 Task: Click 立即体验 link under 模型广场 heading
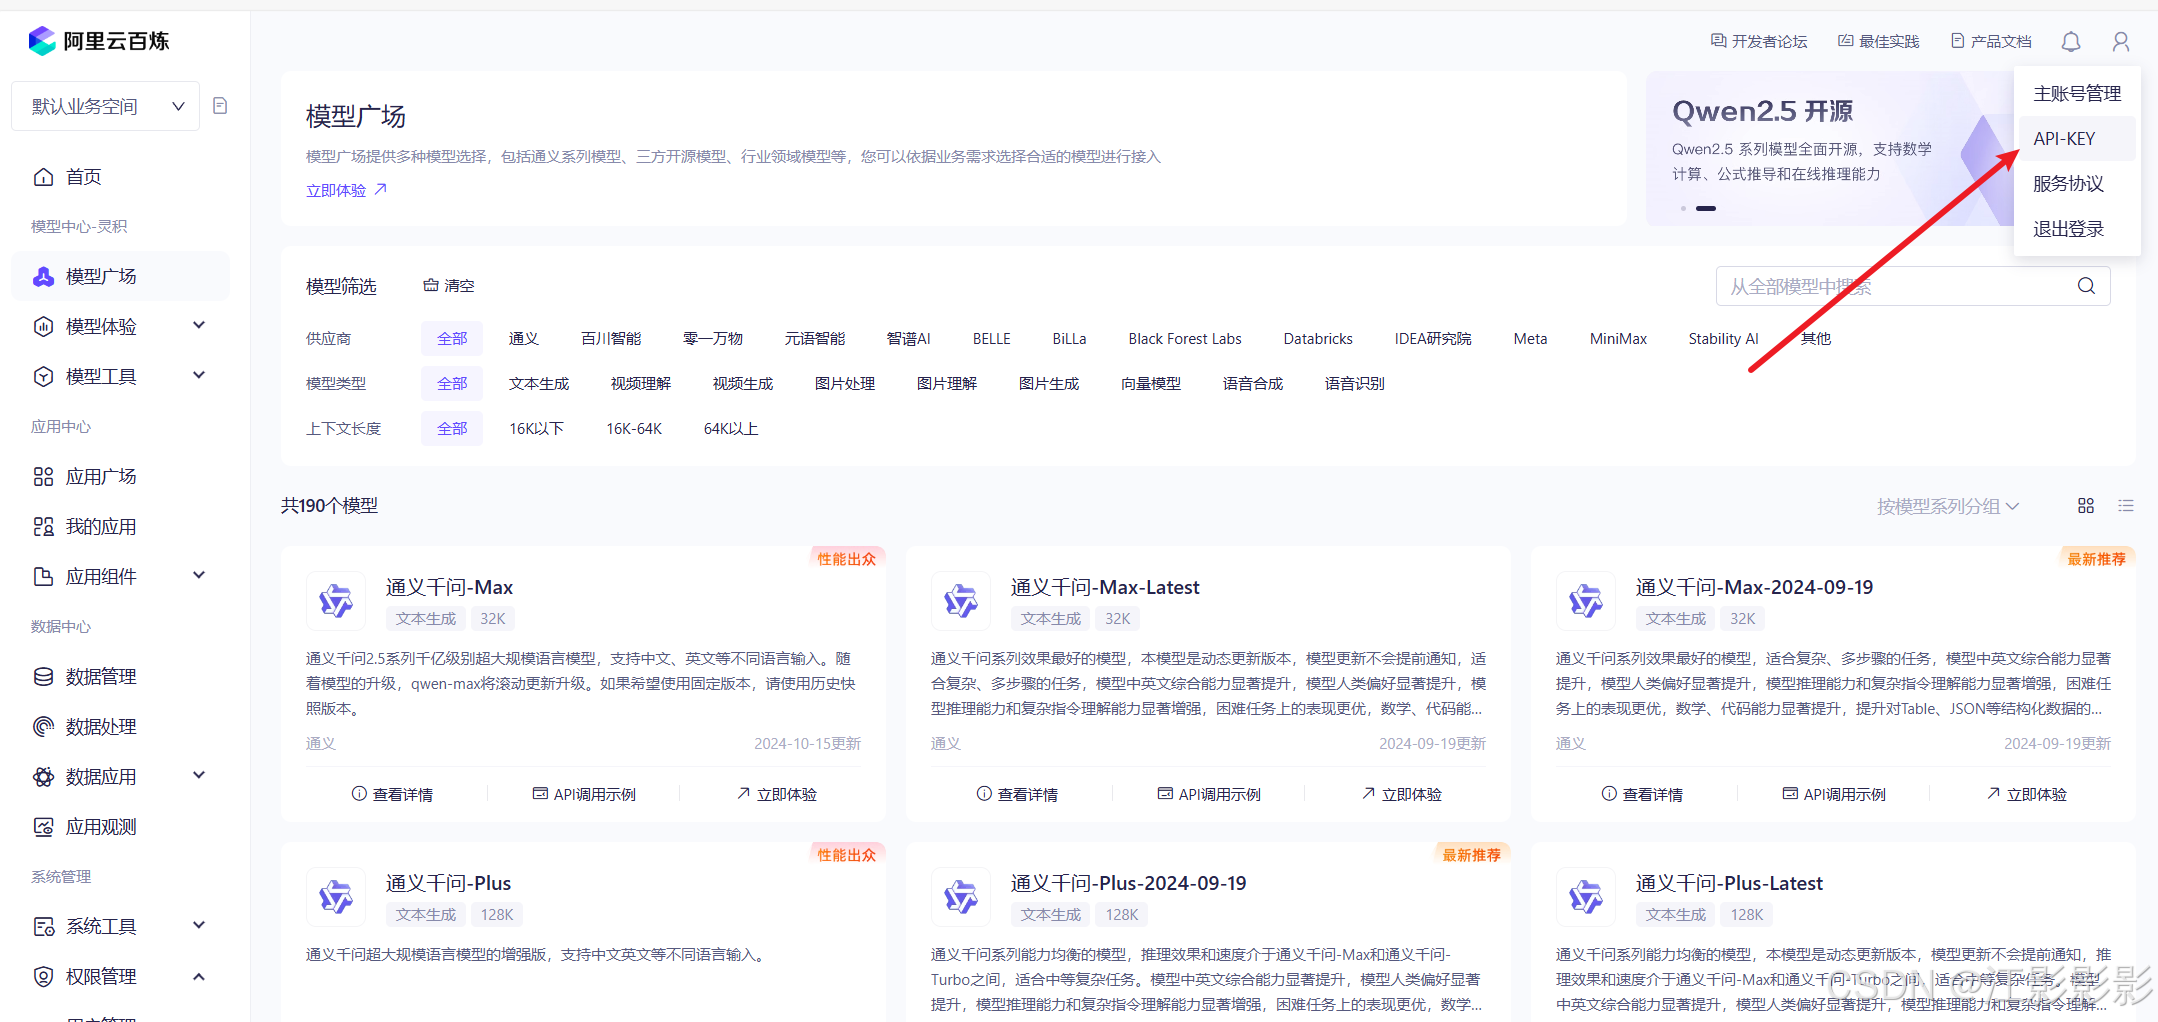(x=346, y=190)
